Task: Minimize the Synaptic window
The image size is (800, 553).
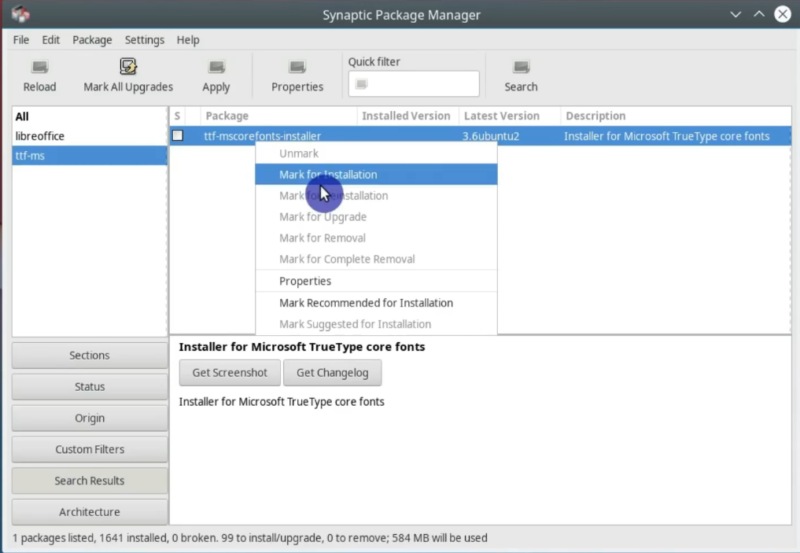Action: point(735,14)
